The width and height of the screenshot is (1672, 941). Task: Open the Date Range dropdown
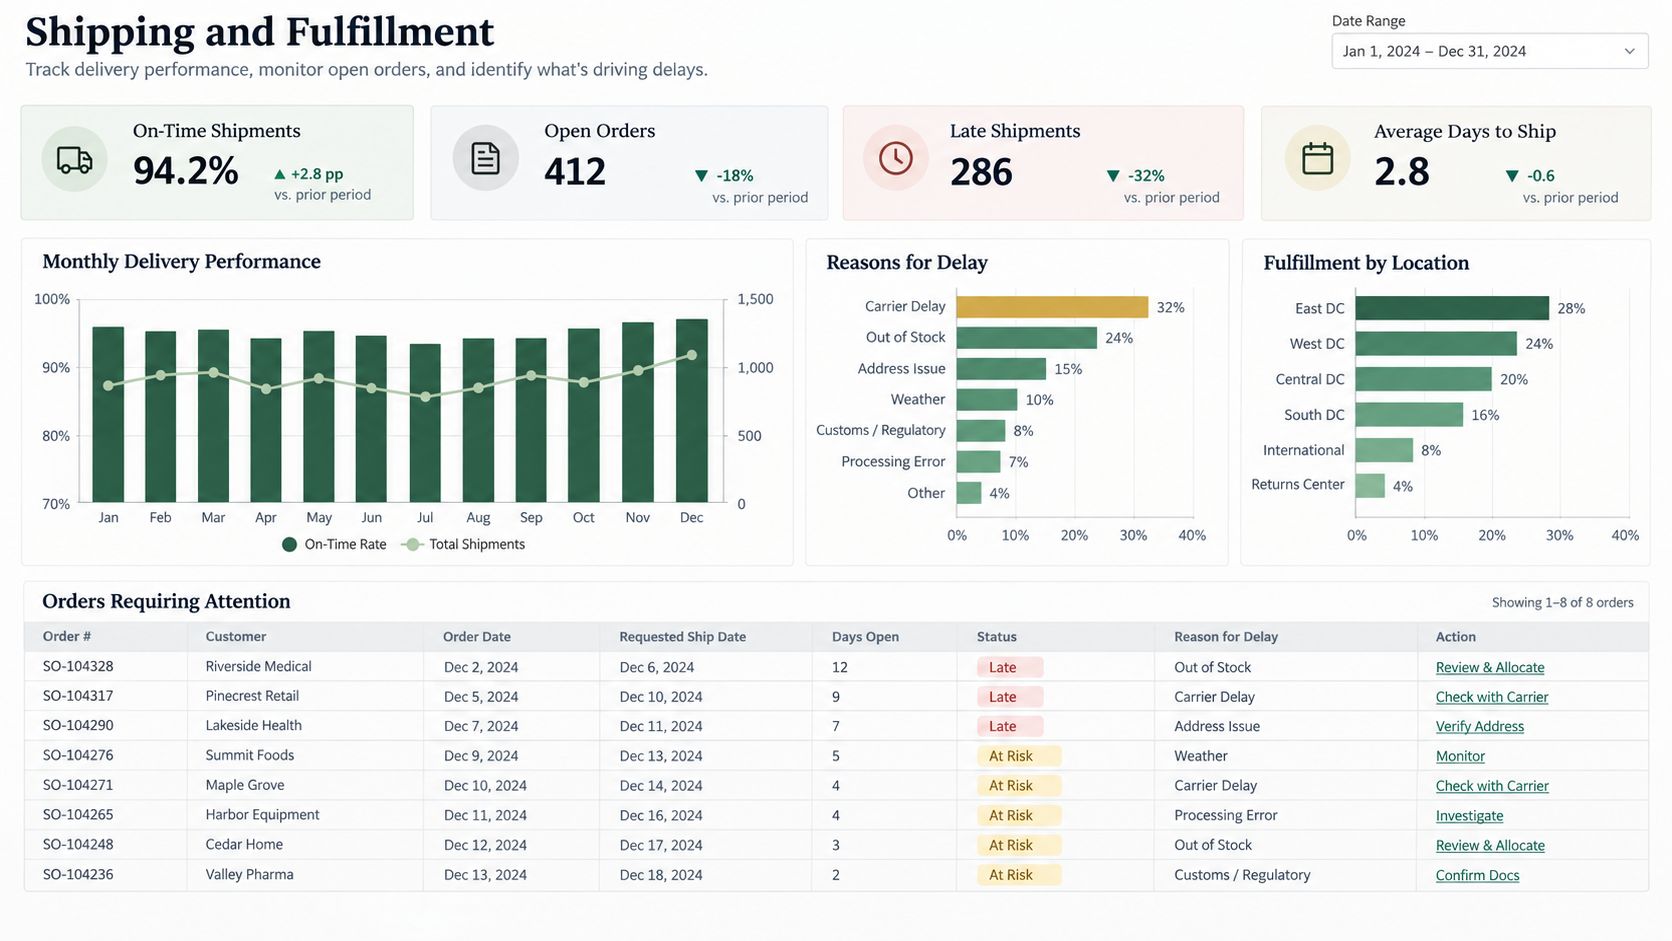pyautogui.click(x=1489, y=51)
